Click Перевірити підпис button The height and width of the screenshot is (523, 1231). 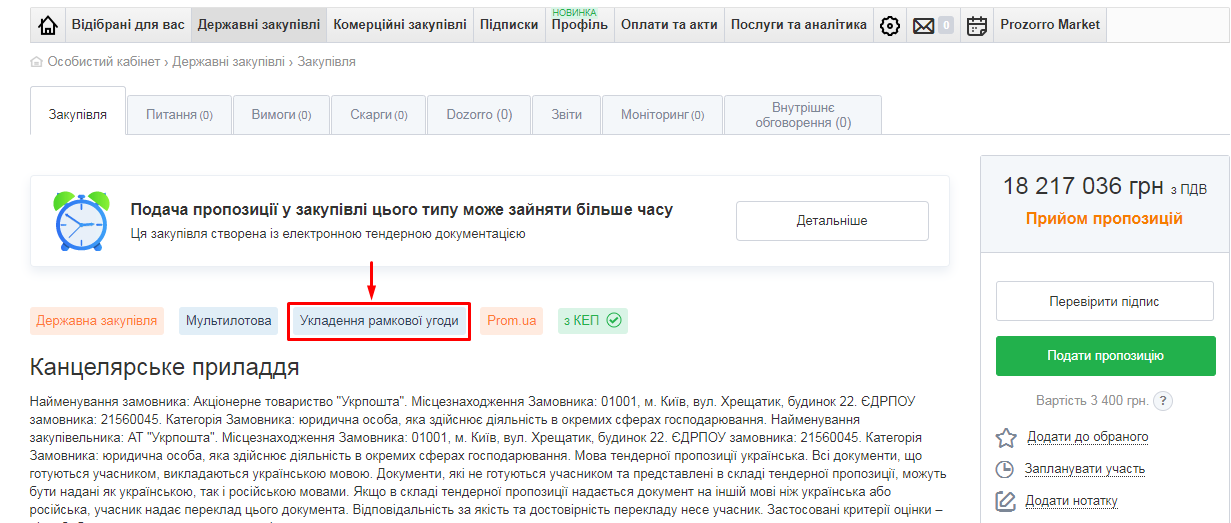(x=1105, y=301)
